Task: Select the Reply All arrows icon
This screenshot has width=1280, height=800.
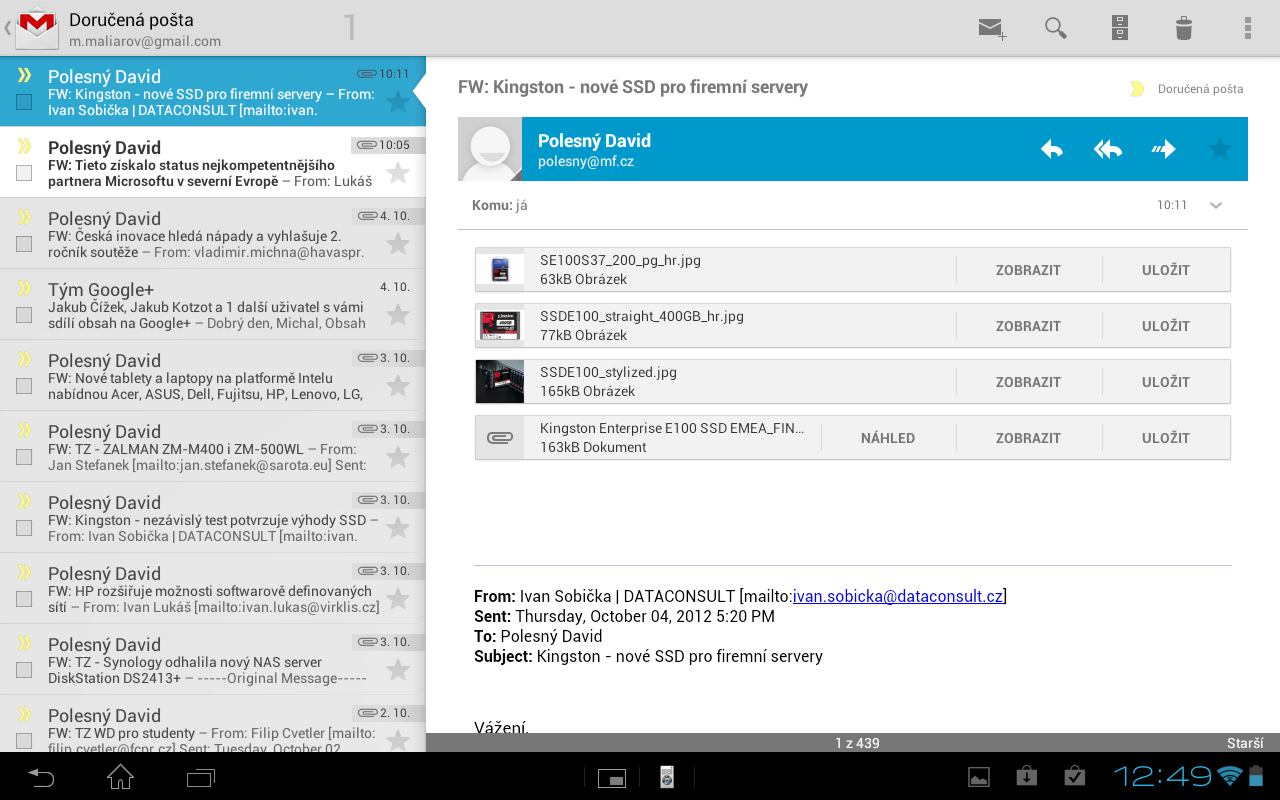Action: [x=1107, y=148]
